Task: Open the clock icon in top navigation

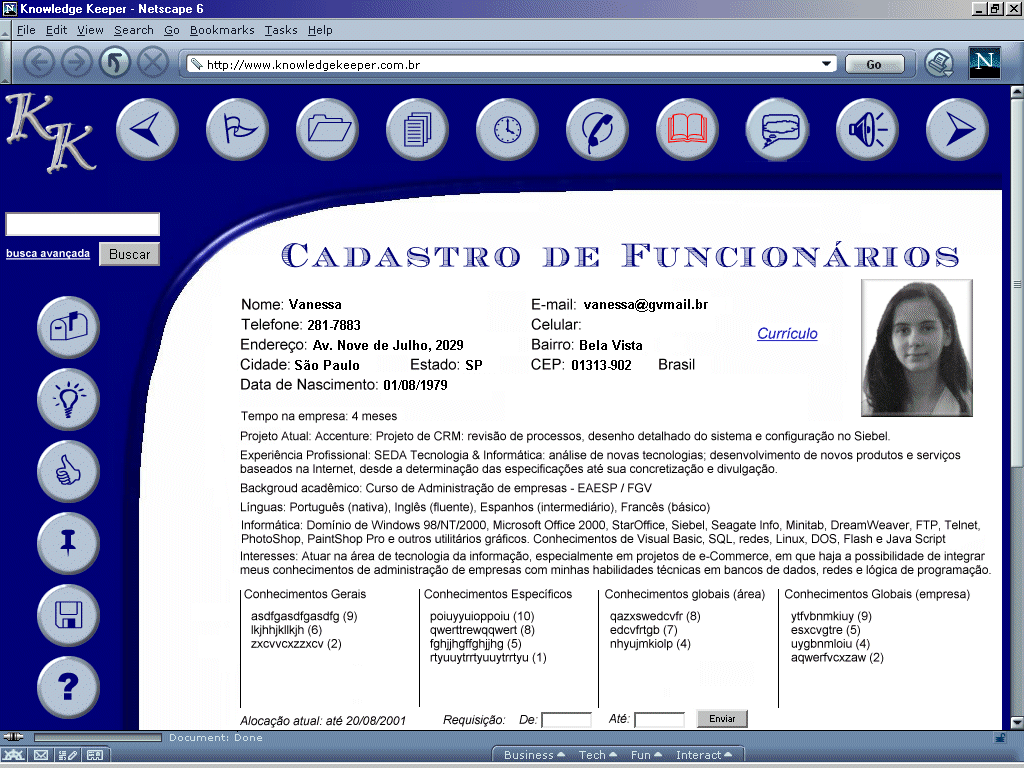Action: (x=507, y=129)
